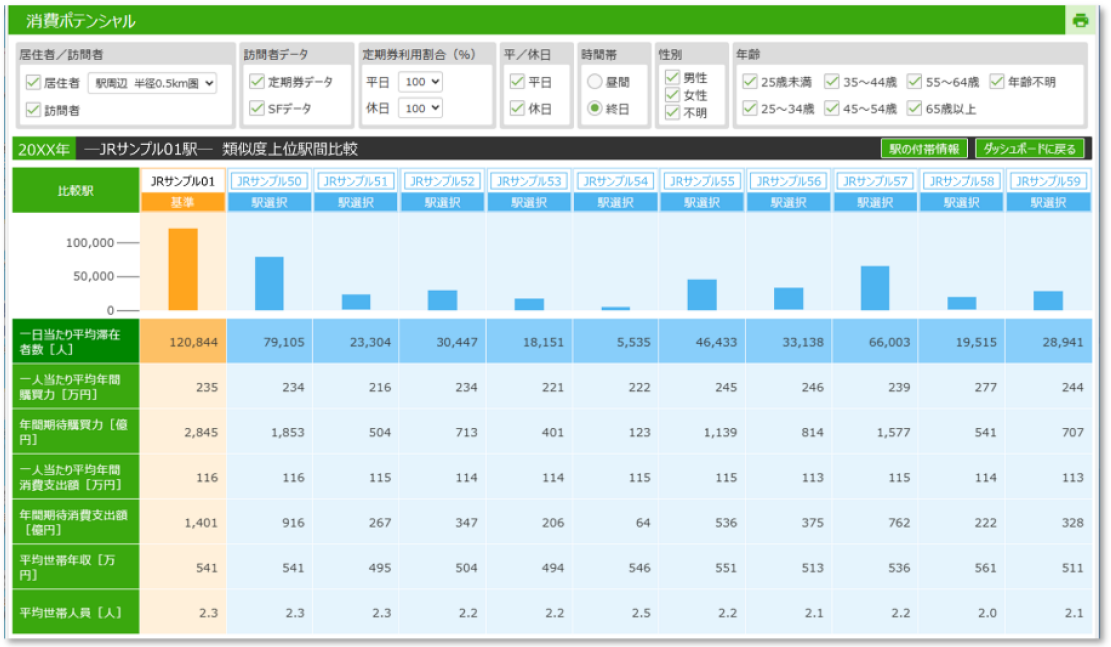
Task: Click 平均世帯人員 row header
Action: [x=76, y=612]
